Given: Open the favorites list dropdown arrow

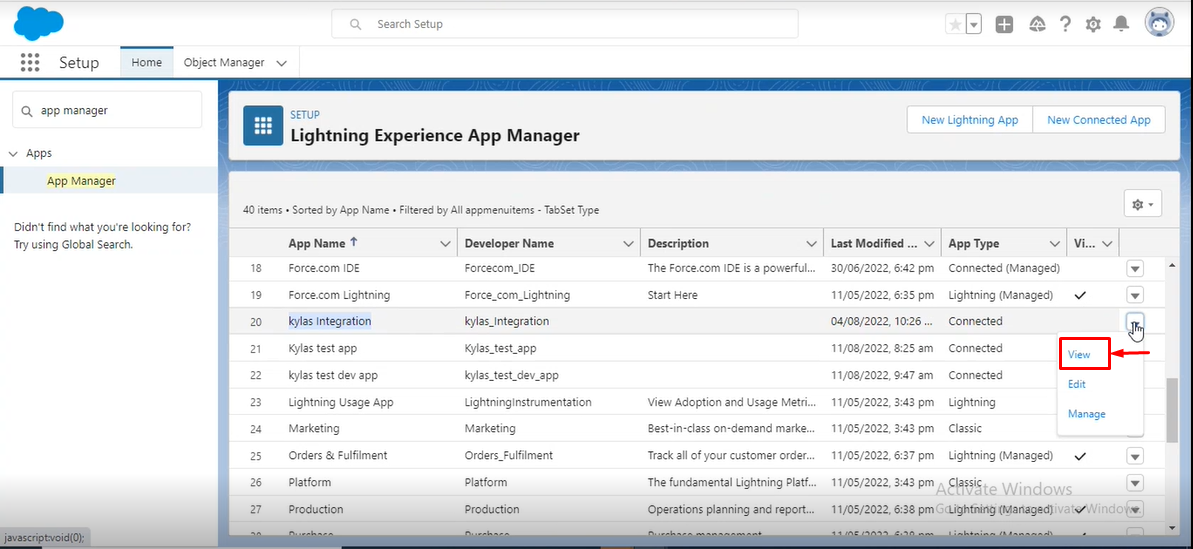Looking at the screenshot, I should (x=974, y=24).
